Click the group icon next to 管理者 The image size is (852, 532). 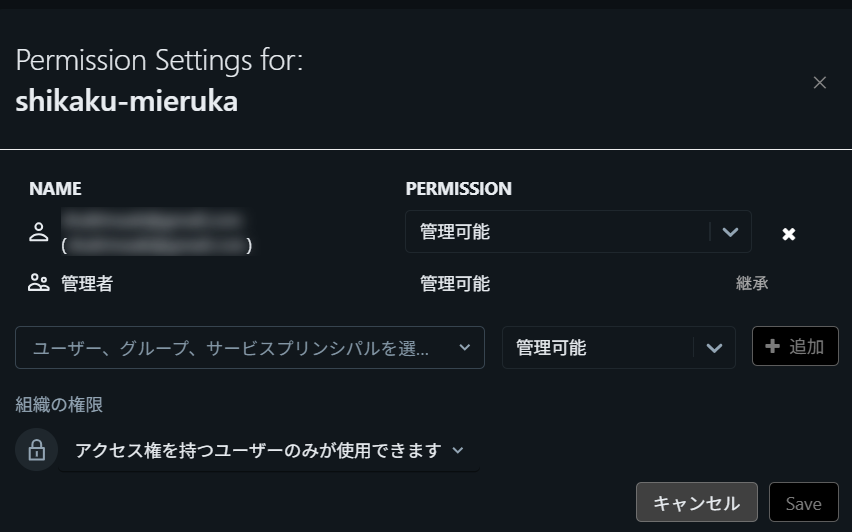point(38,283)
